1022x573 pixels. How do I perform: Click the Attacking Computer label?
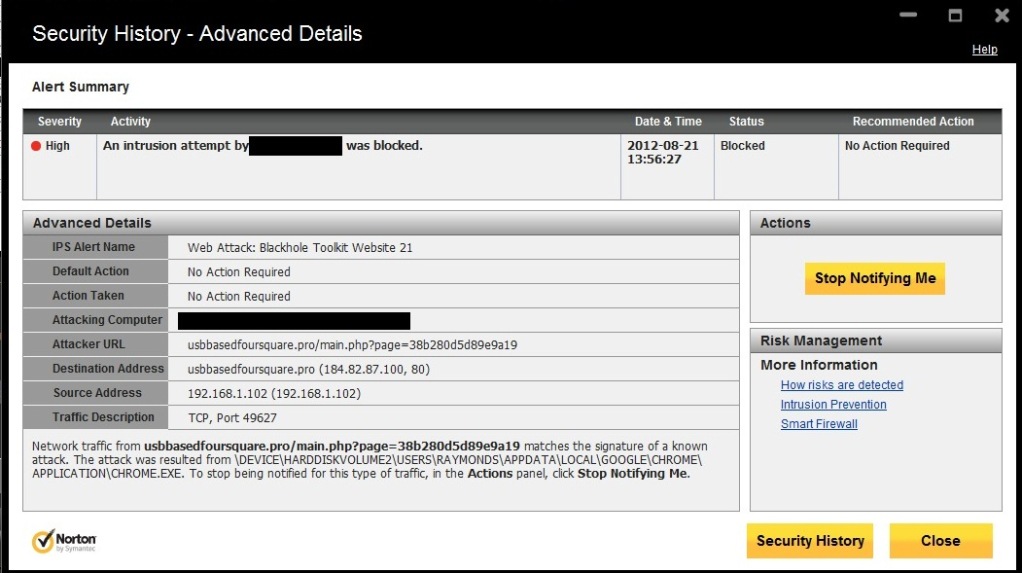point(107,320)
